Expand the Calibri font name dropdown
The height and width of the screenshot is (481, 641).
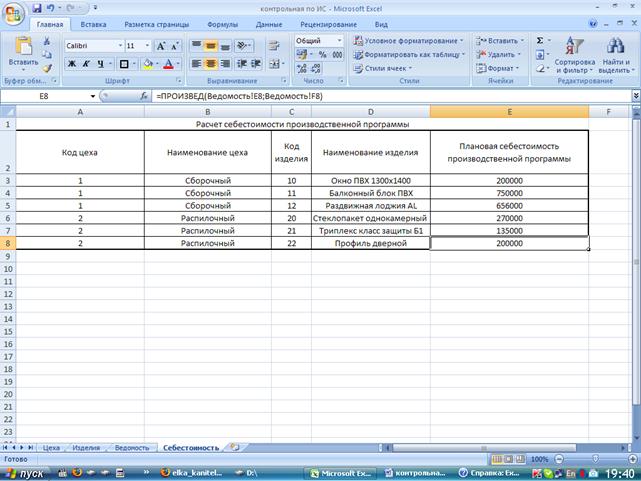[x=120, y=46]
